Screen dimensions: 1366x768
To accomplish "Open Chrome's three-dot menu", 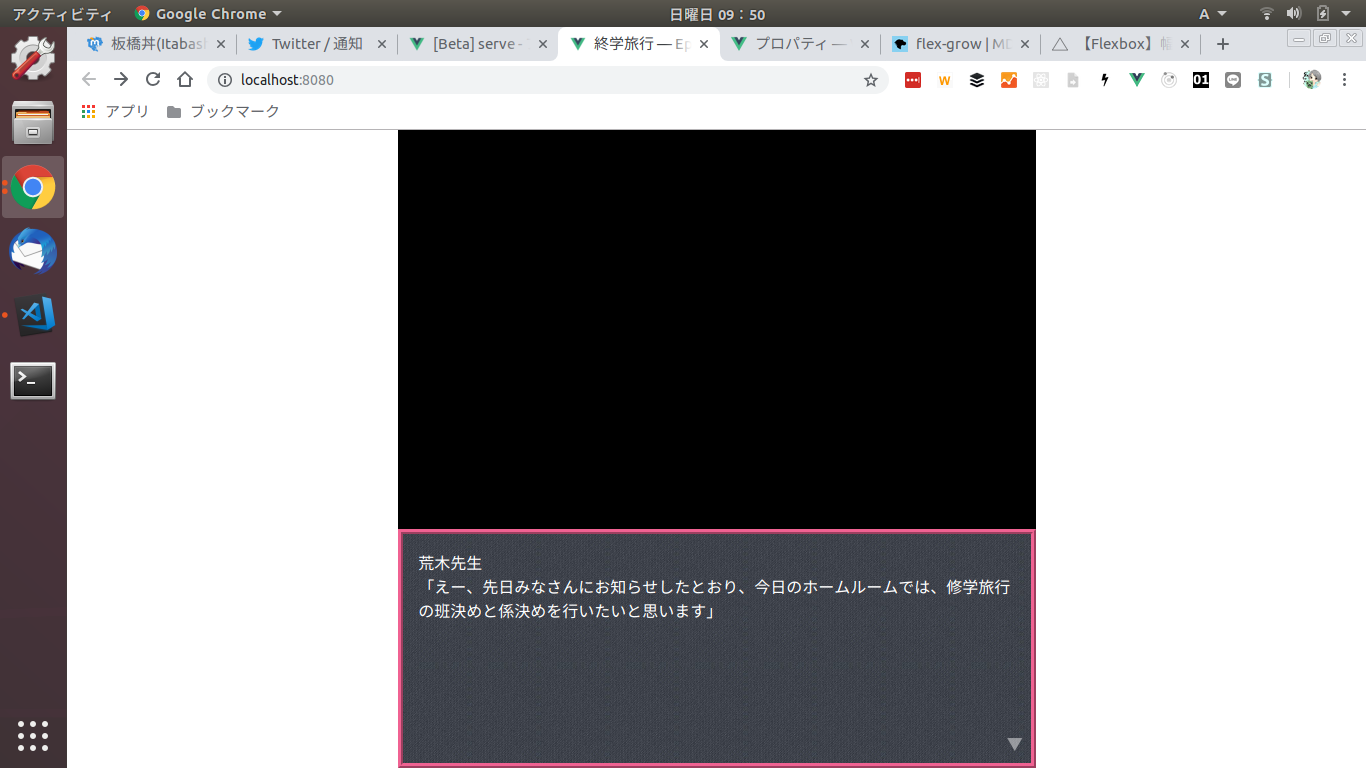I will (1344, 80).
